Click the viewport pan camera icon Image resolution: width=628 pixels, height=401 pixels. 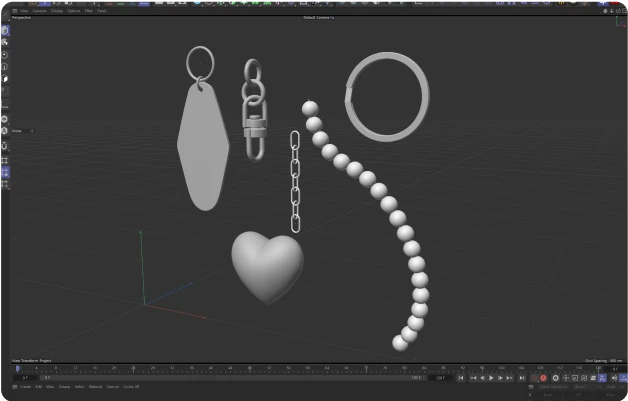coord(606,11)
